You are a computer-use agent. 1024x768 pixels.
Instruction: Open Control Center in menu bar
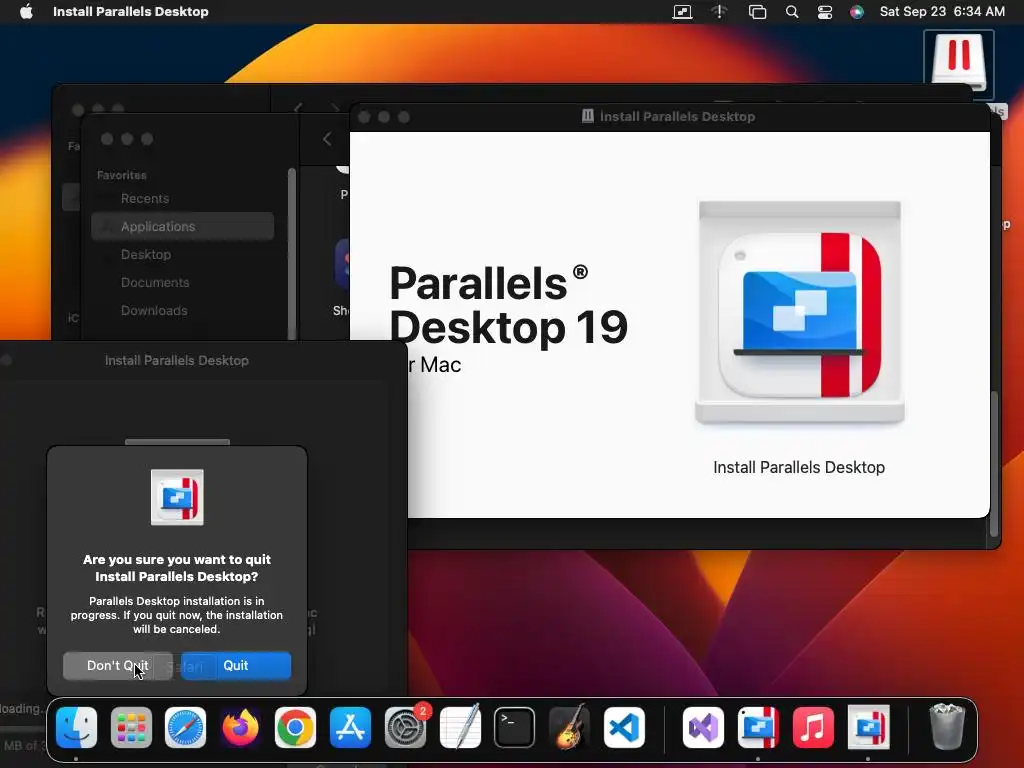tap(825, 12)
